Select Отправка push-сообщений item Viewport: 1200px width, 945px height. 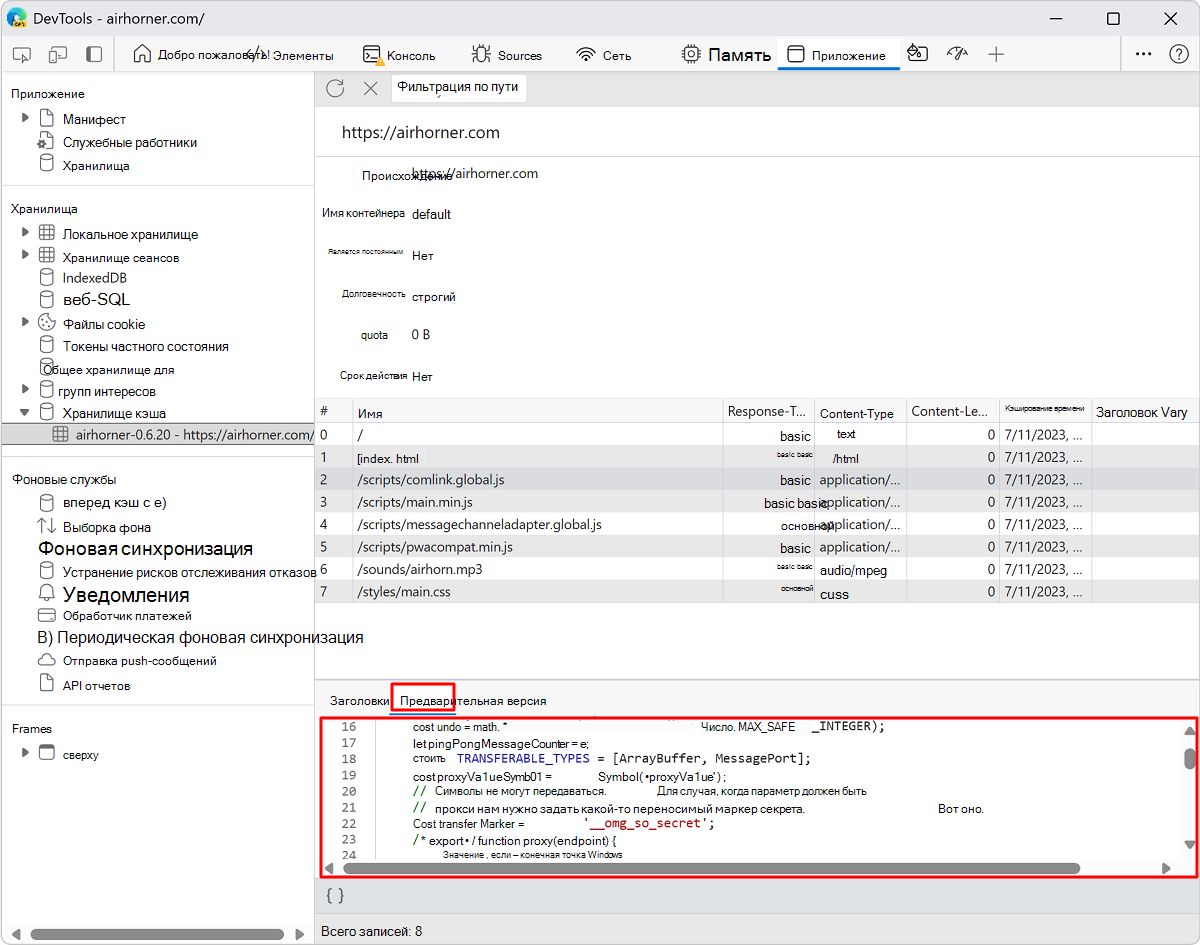(x=139, y=661)
